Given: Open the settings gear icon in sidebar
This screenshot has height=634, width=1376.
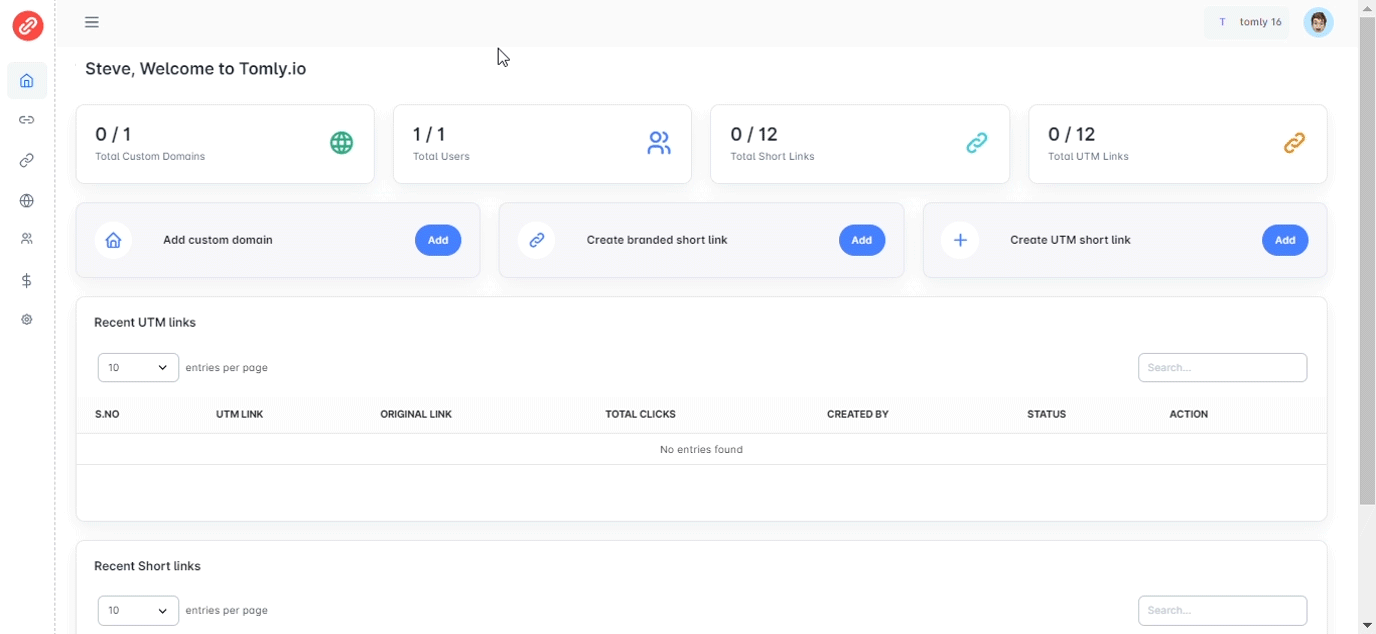Looking at the screenshot, I should (27, 319).
